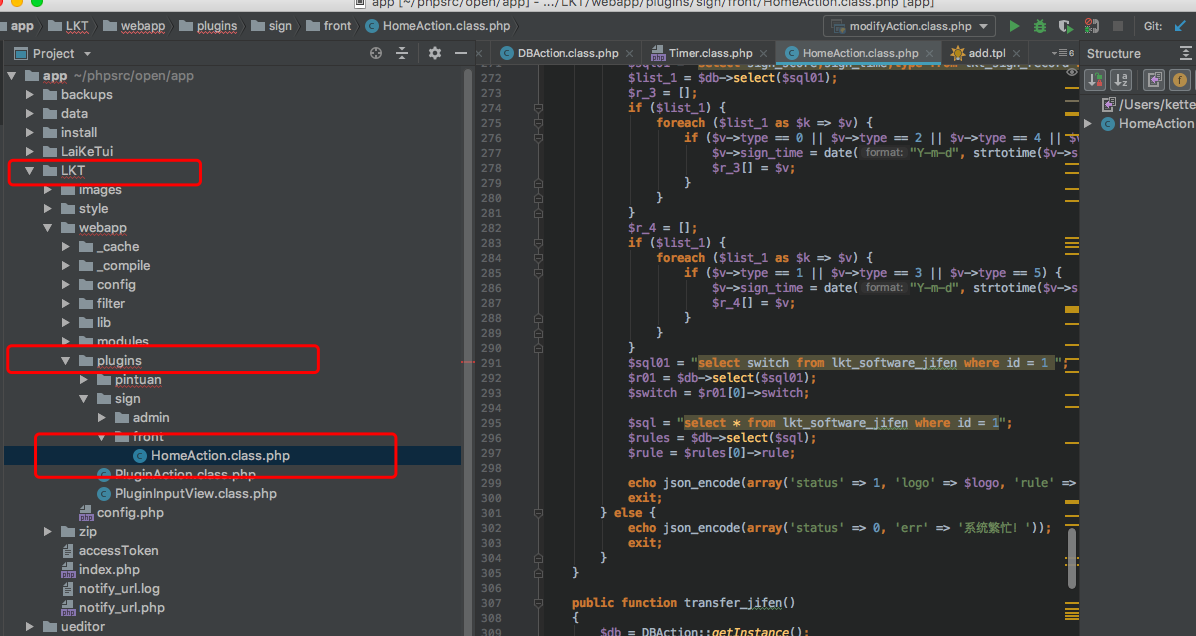Collapse all in Project panel
The width and height of the screenshot is (1196, 636).
tap(402, 53)
